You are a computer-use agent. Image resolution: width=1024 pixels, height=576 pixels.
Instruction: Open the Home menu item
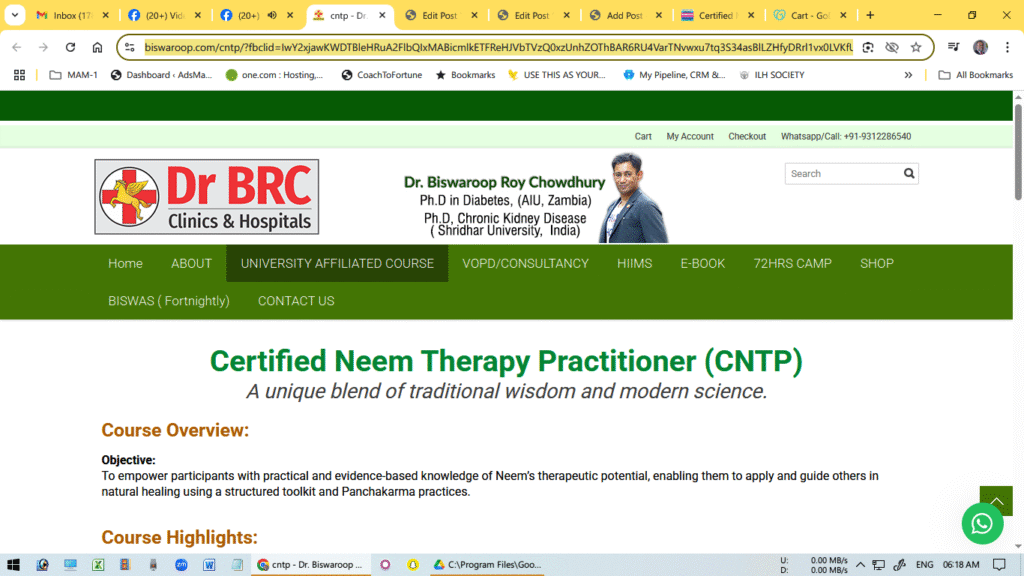point(125,264)
